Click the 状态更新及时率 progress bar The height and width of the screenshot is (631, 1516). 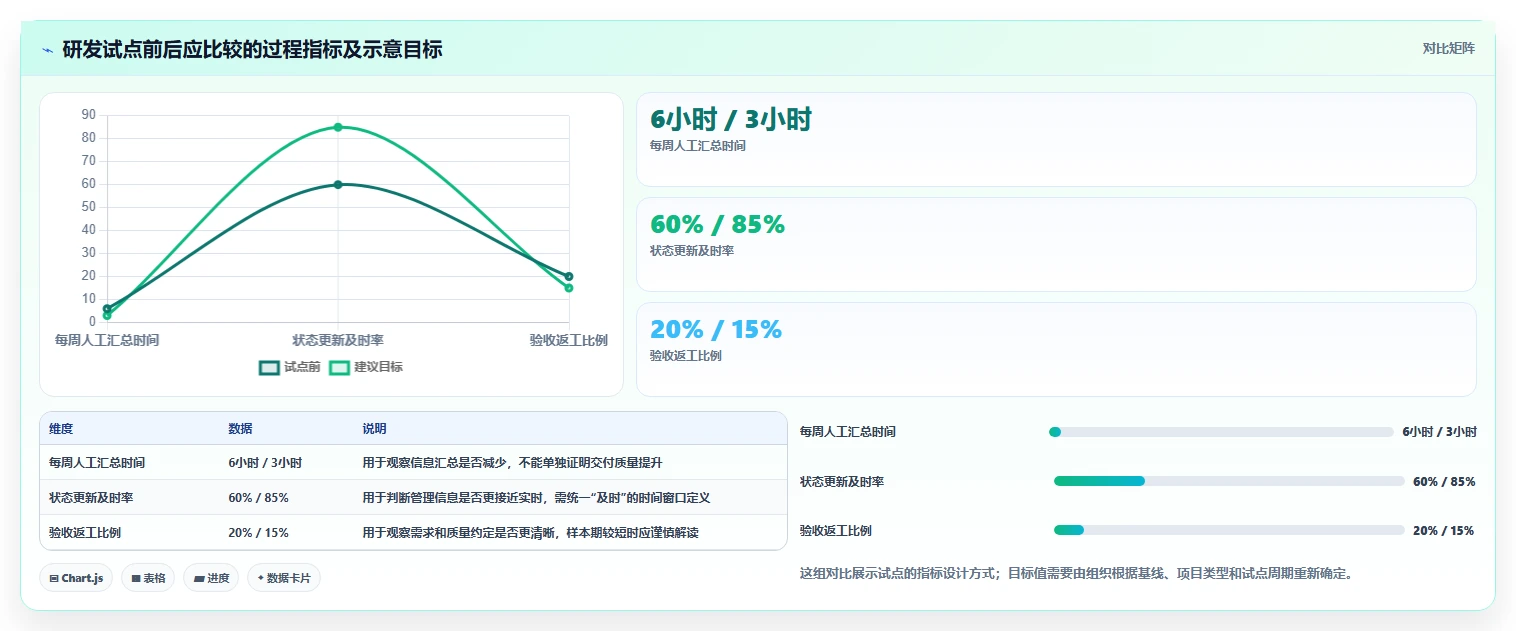point(1229,481)
